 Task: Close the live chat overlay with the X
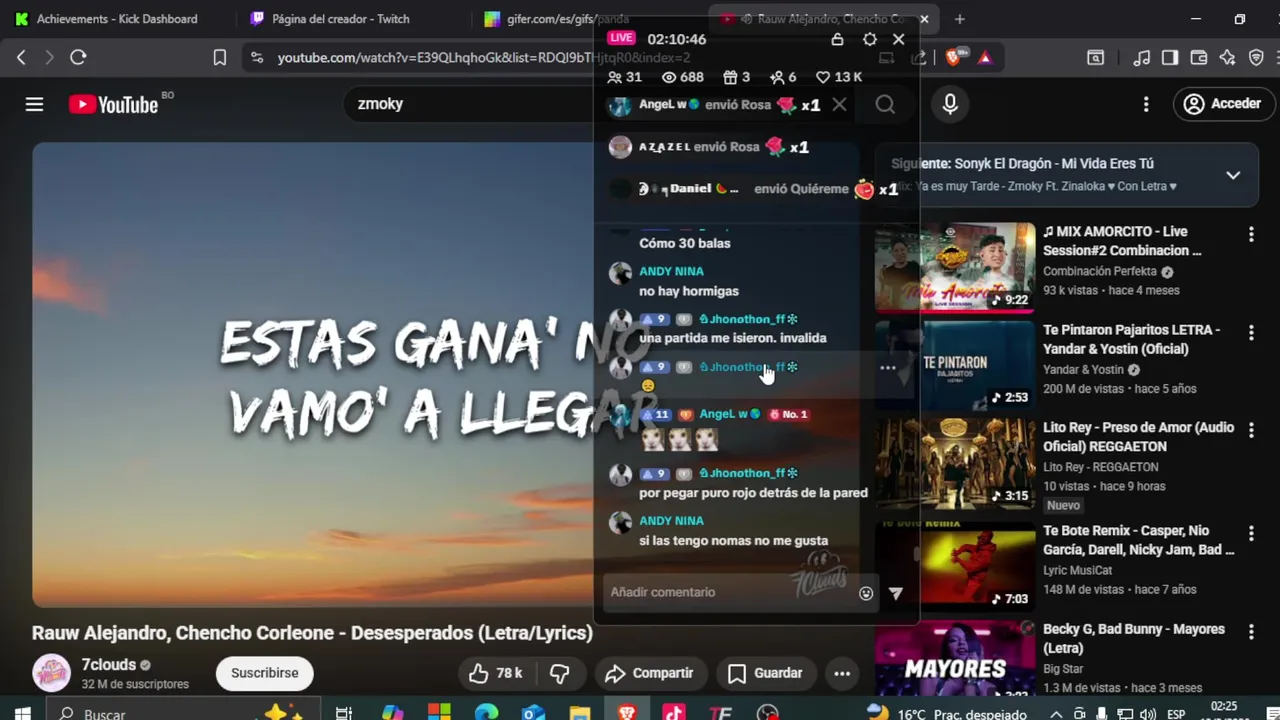pyautogui.click(x=898, y=39)
